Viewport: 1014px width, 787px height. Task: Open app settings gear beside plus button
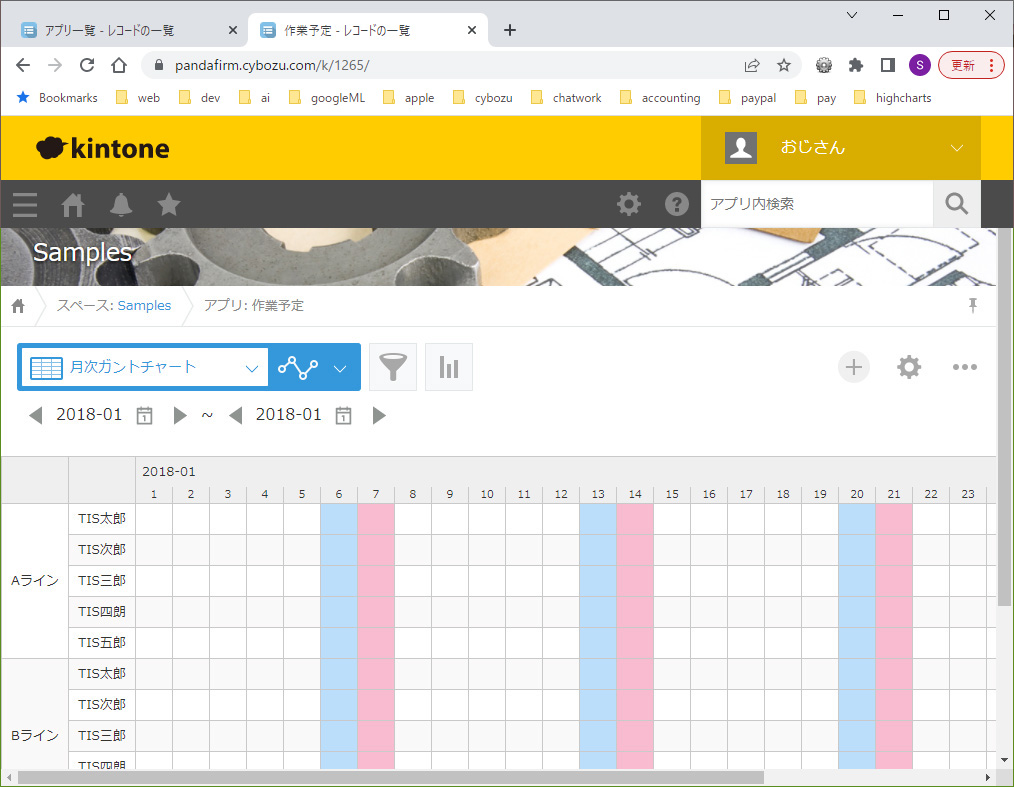click(909, 367)
